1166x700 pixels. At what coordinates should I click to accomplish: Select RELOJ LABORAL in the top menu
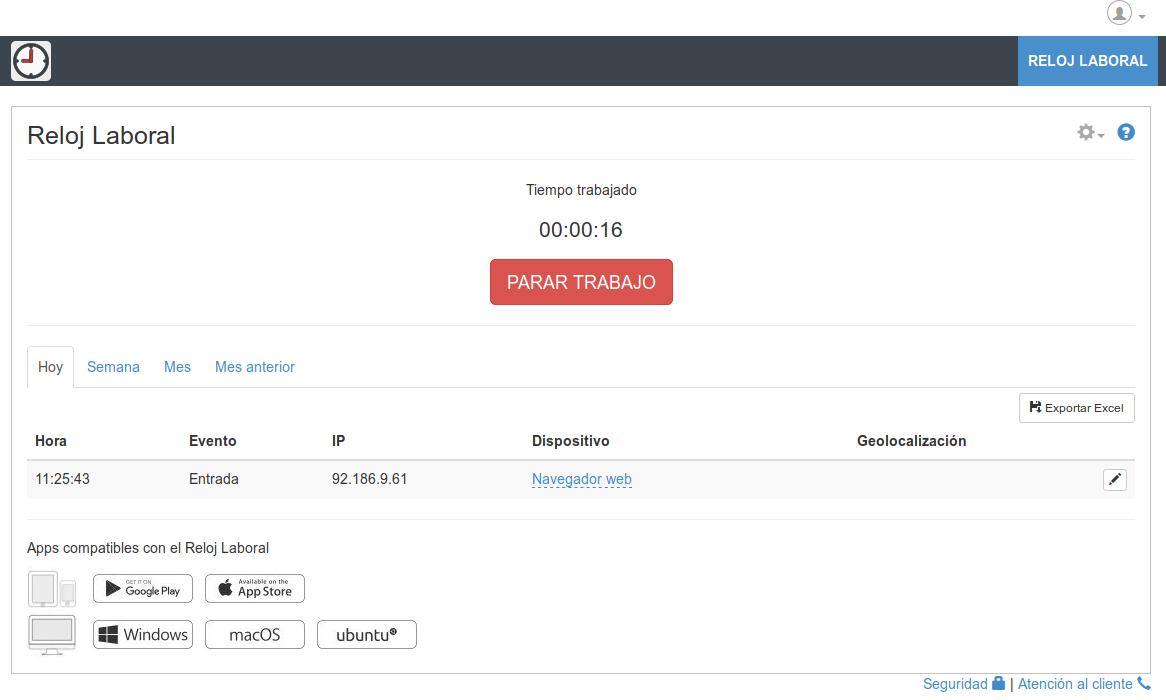point(1087,60)
